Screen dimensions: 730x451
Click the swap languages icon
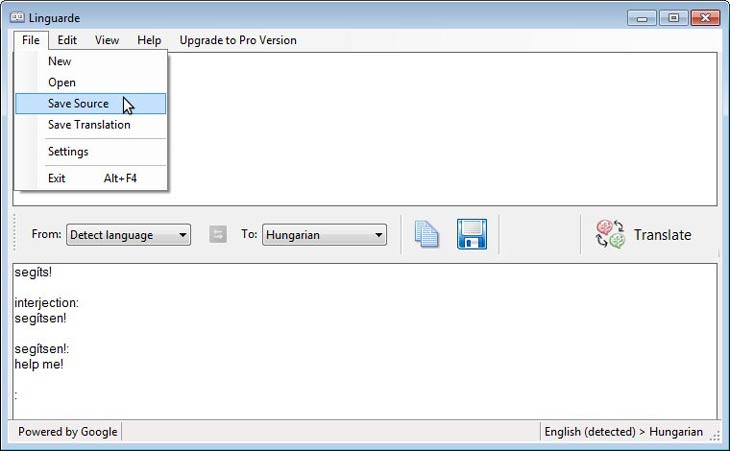pyautogui.click(x=218, y=234)
